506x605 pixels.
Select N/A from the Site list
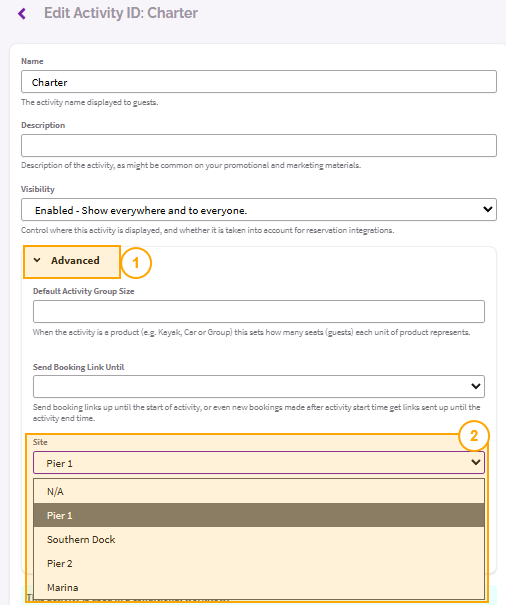tap(259, 491)
